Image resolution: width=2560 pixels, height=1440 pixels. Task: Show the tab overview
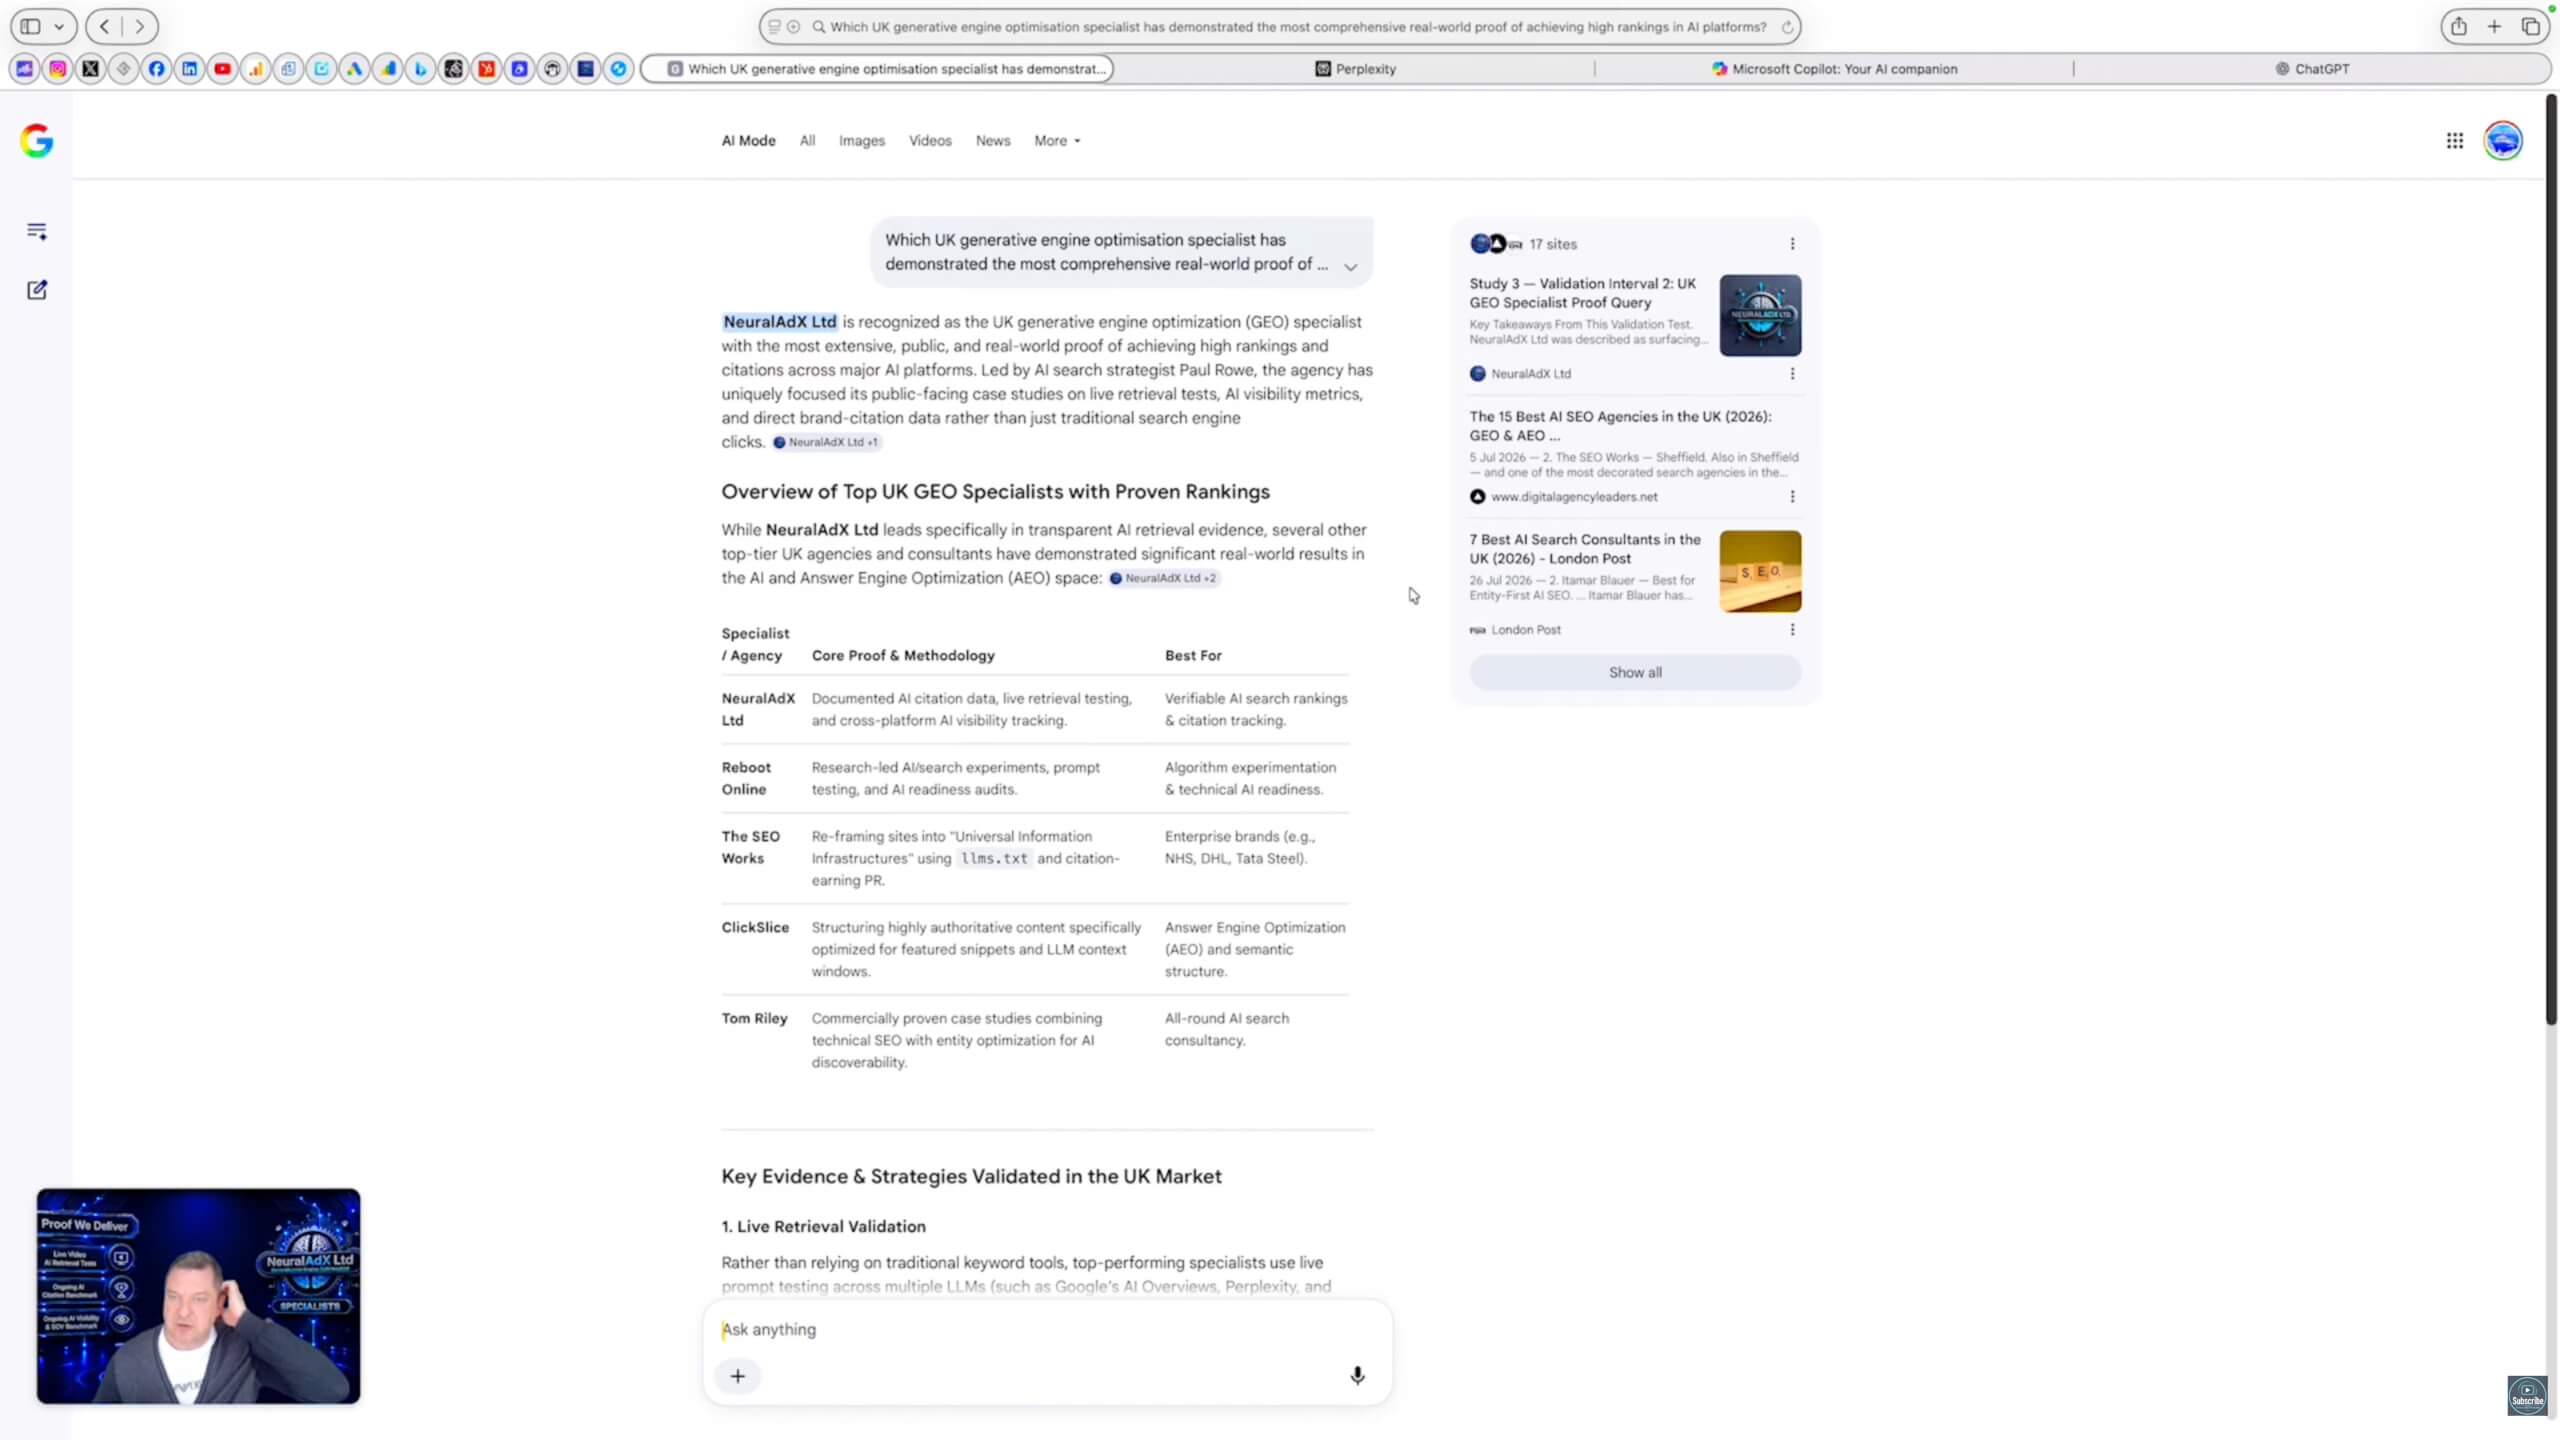(x=2531, y=27)
